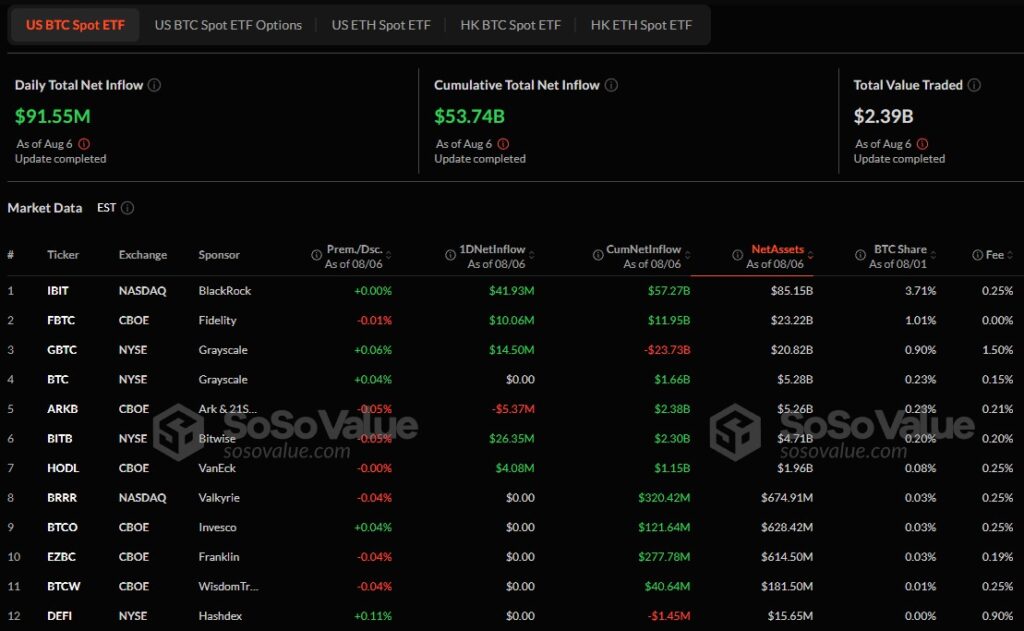Viewport: 1024px width, 631px height.
Task: Sort table by CumNetInflow arrows
Action: point(688,255)
